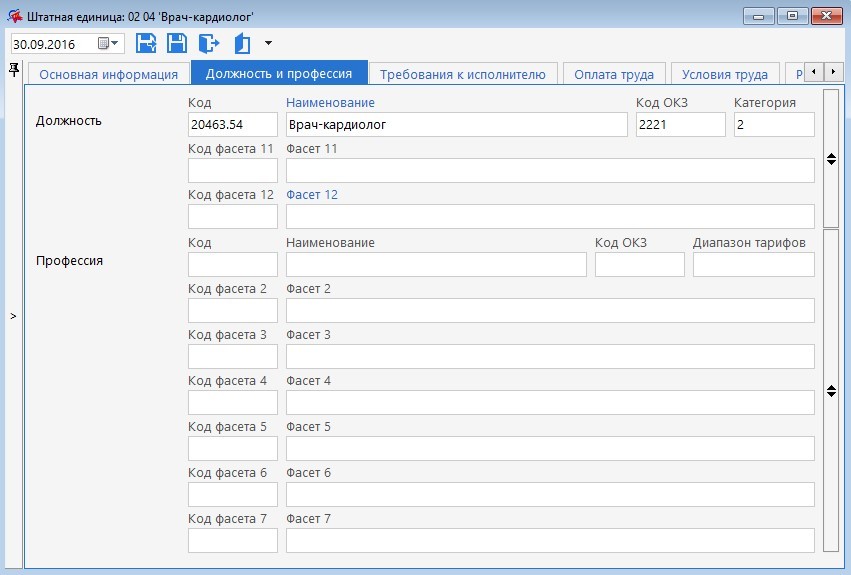
Task: Click the Код фасета 12 field
Action: pos(233,217)
